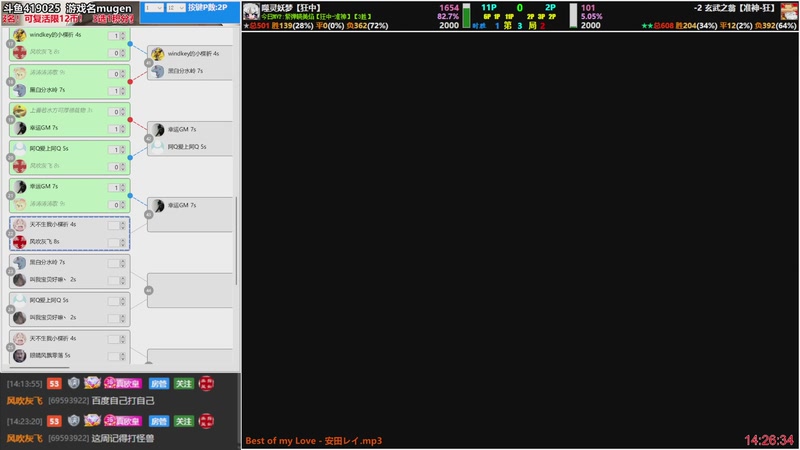The width and height of the screenshot is (800, 450).
Task: Click the chat message 这周记得打怪兽
Action: pos(123,438)
